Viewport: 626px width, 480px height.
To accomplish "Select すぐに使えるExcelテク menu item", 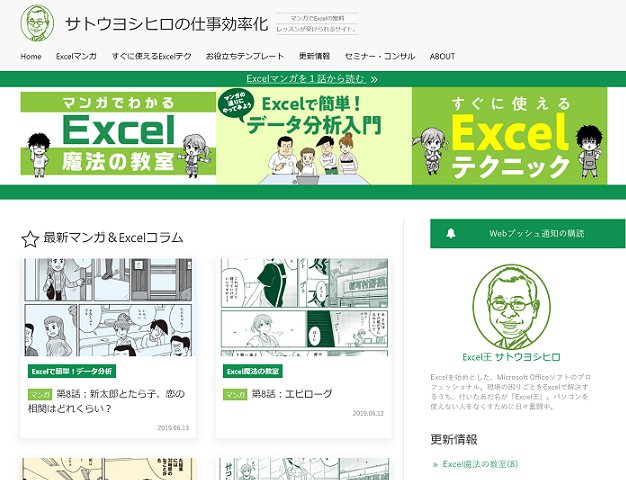I will click(151, 56).
